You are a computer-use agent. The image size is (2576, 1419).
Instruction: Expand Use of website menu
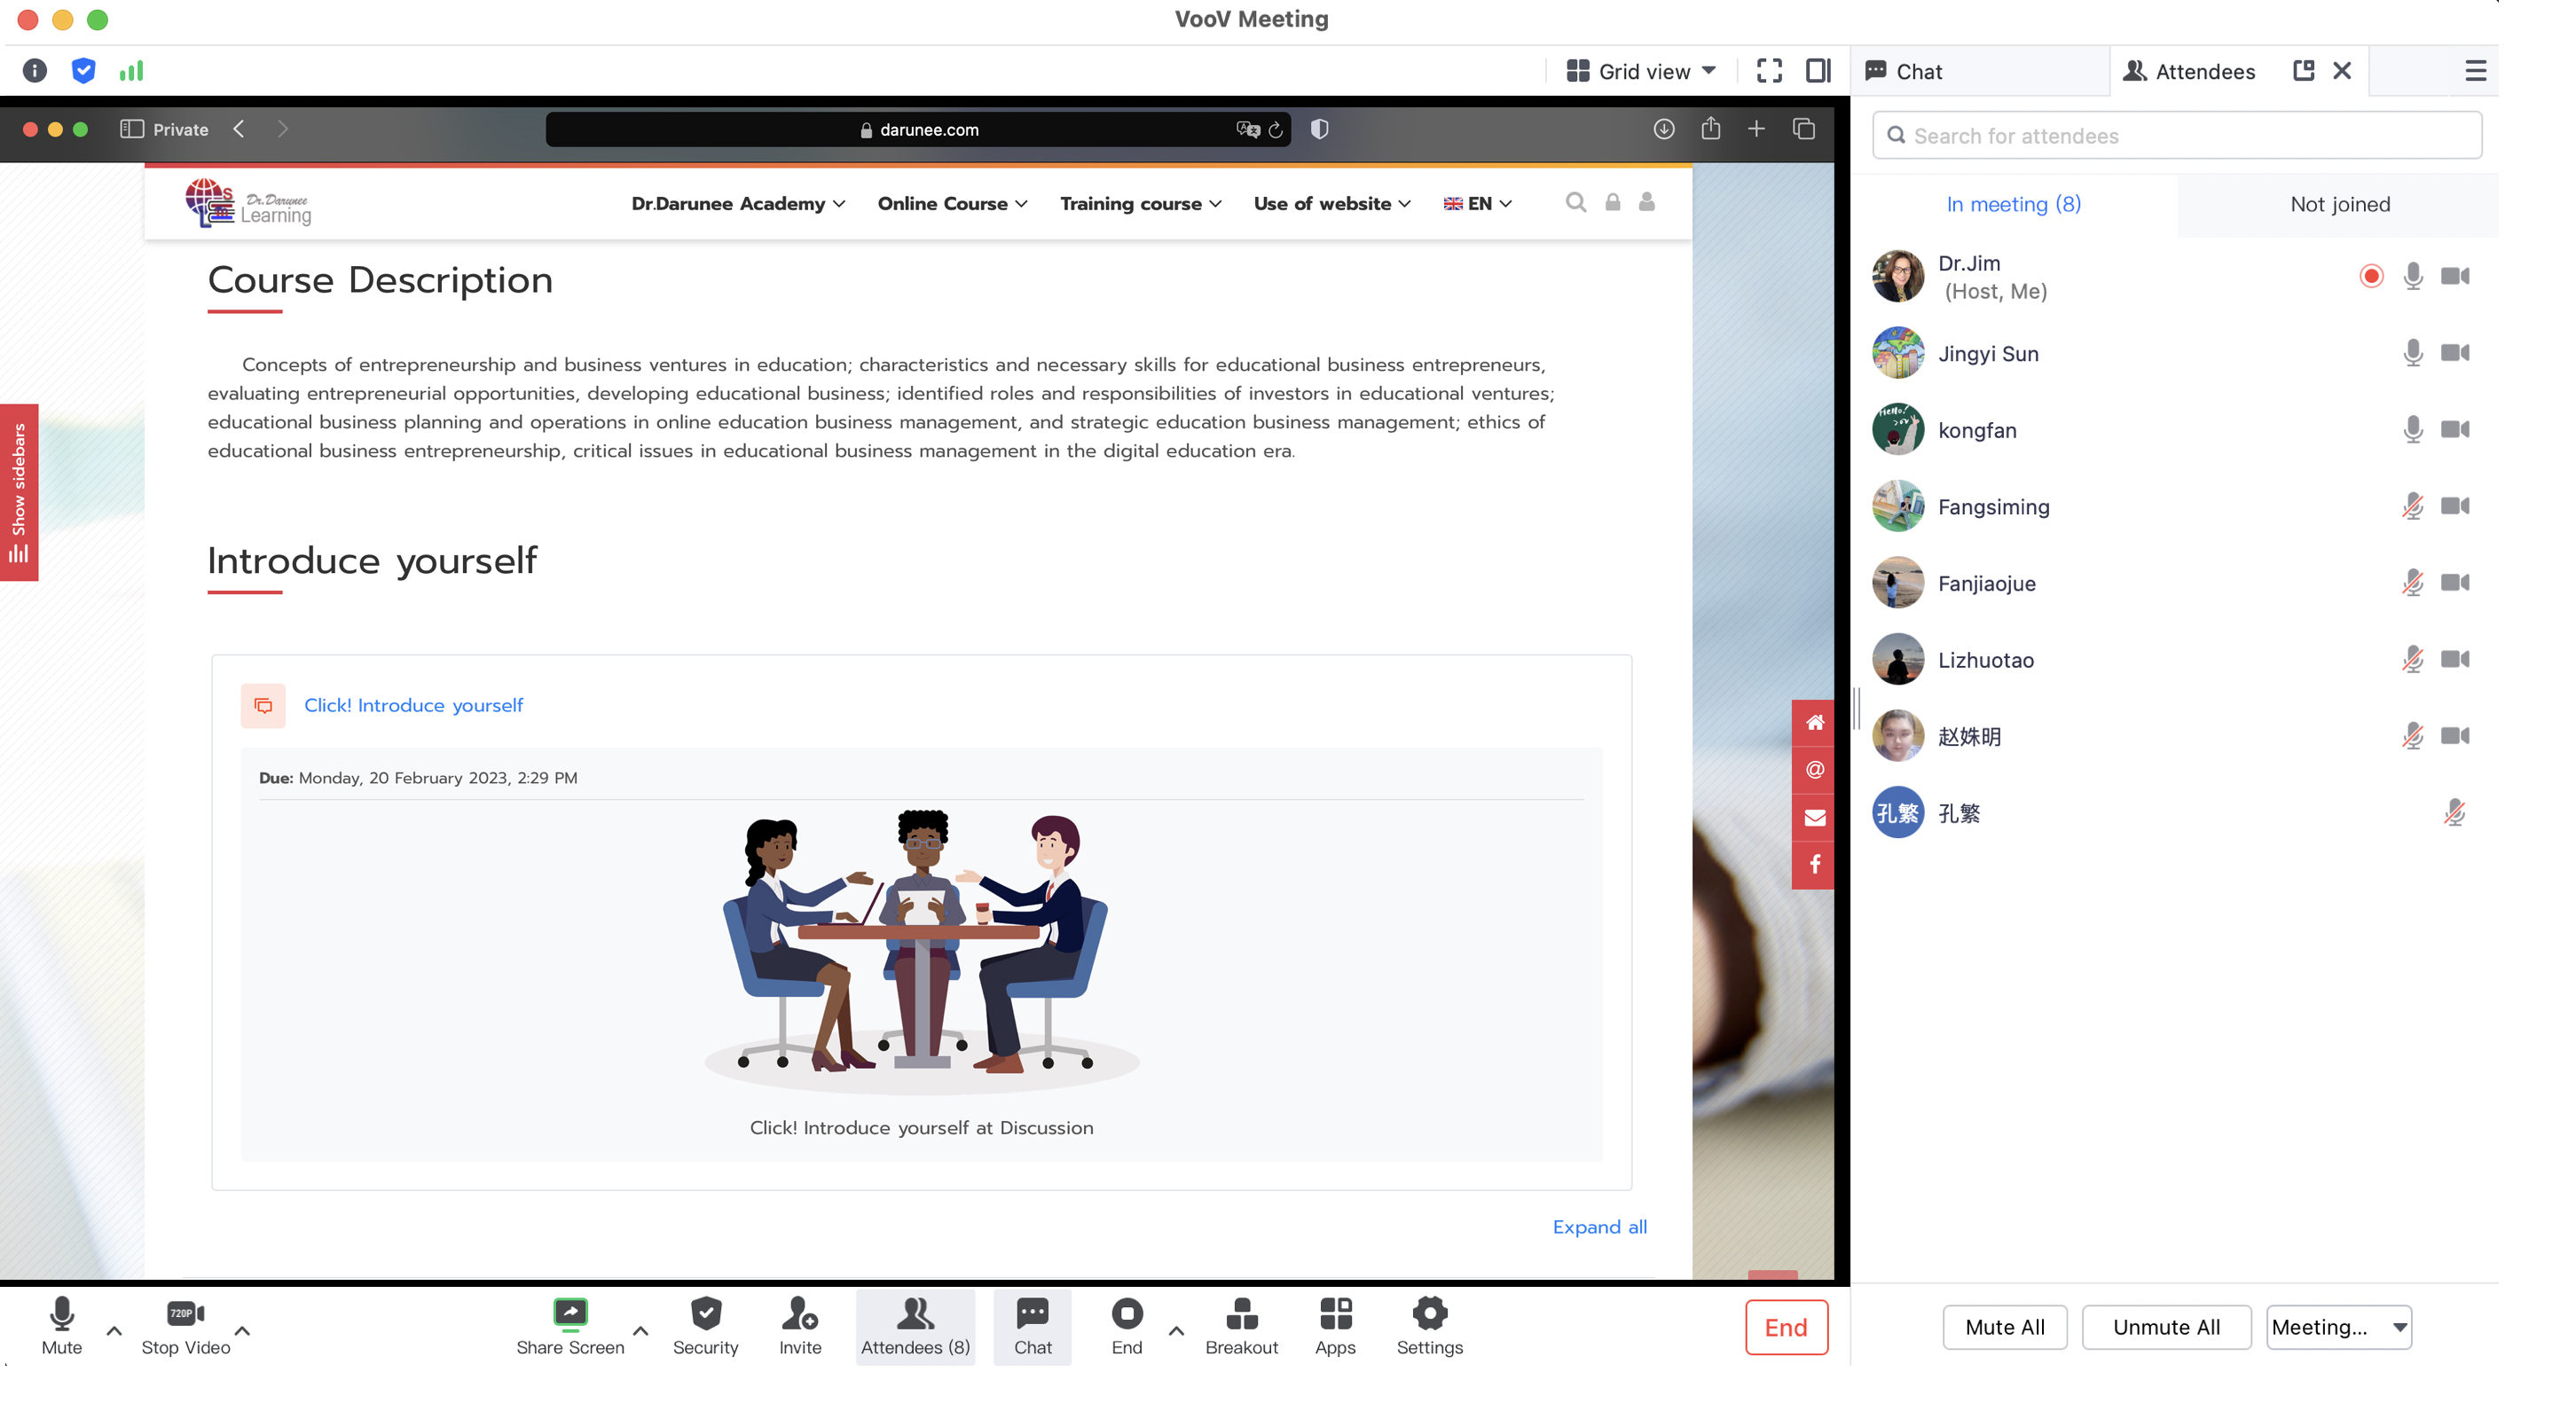(1332, 203)
